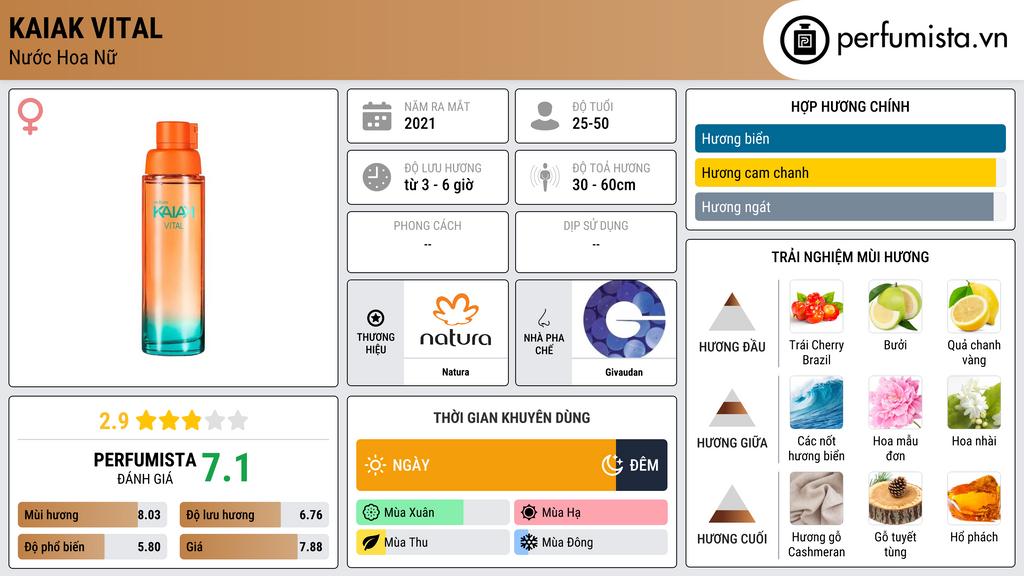Click the 2.9 star rating number
This screenshot has height=576, width=1024.
[x=114, y=421]
